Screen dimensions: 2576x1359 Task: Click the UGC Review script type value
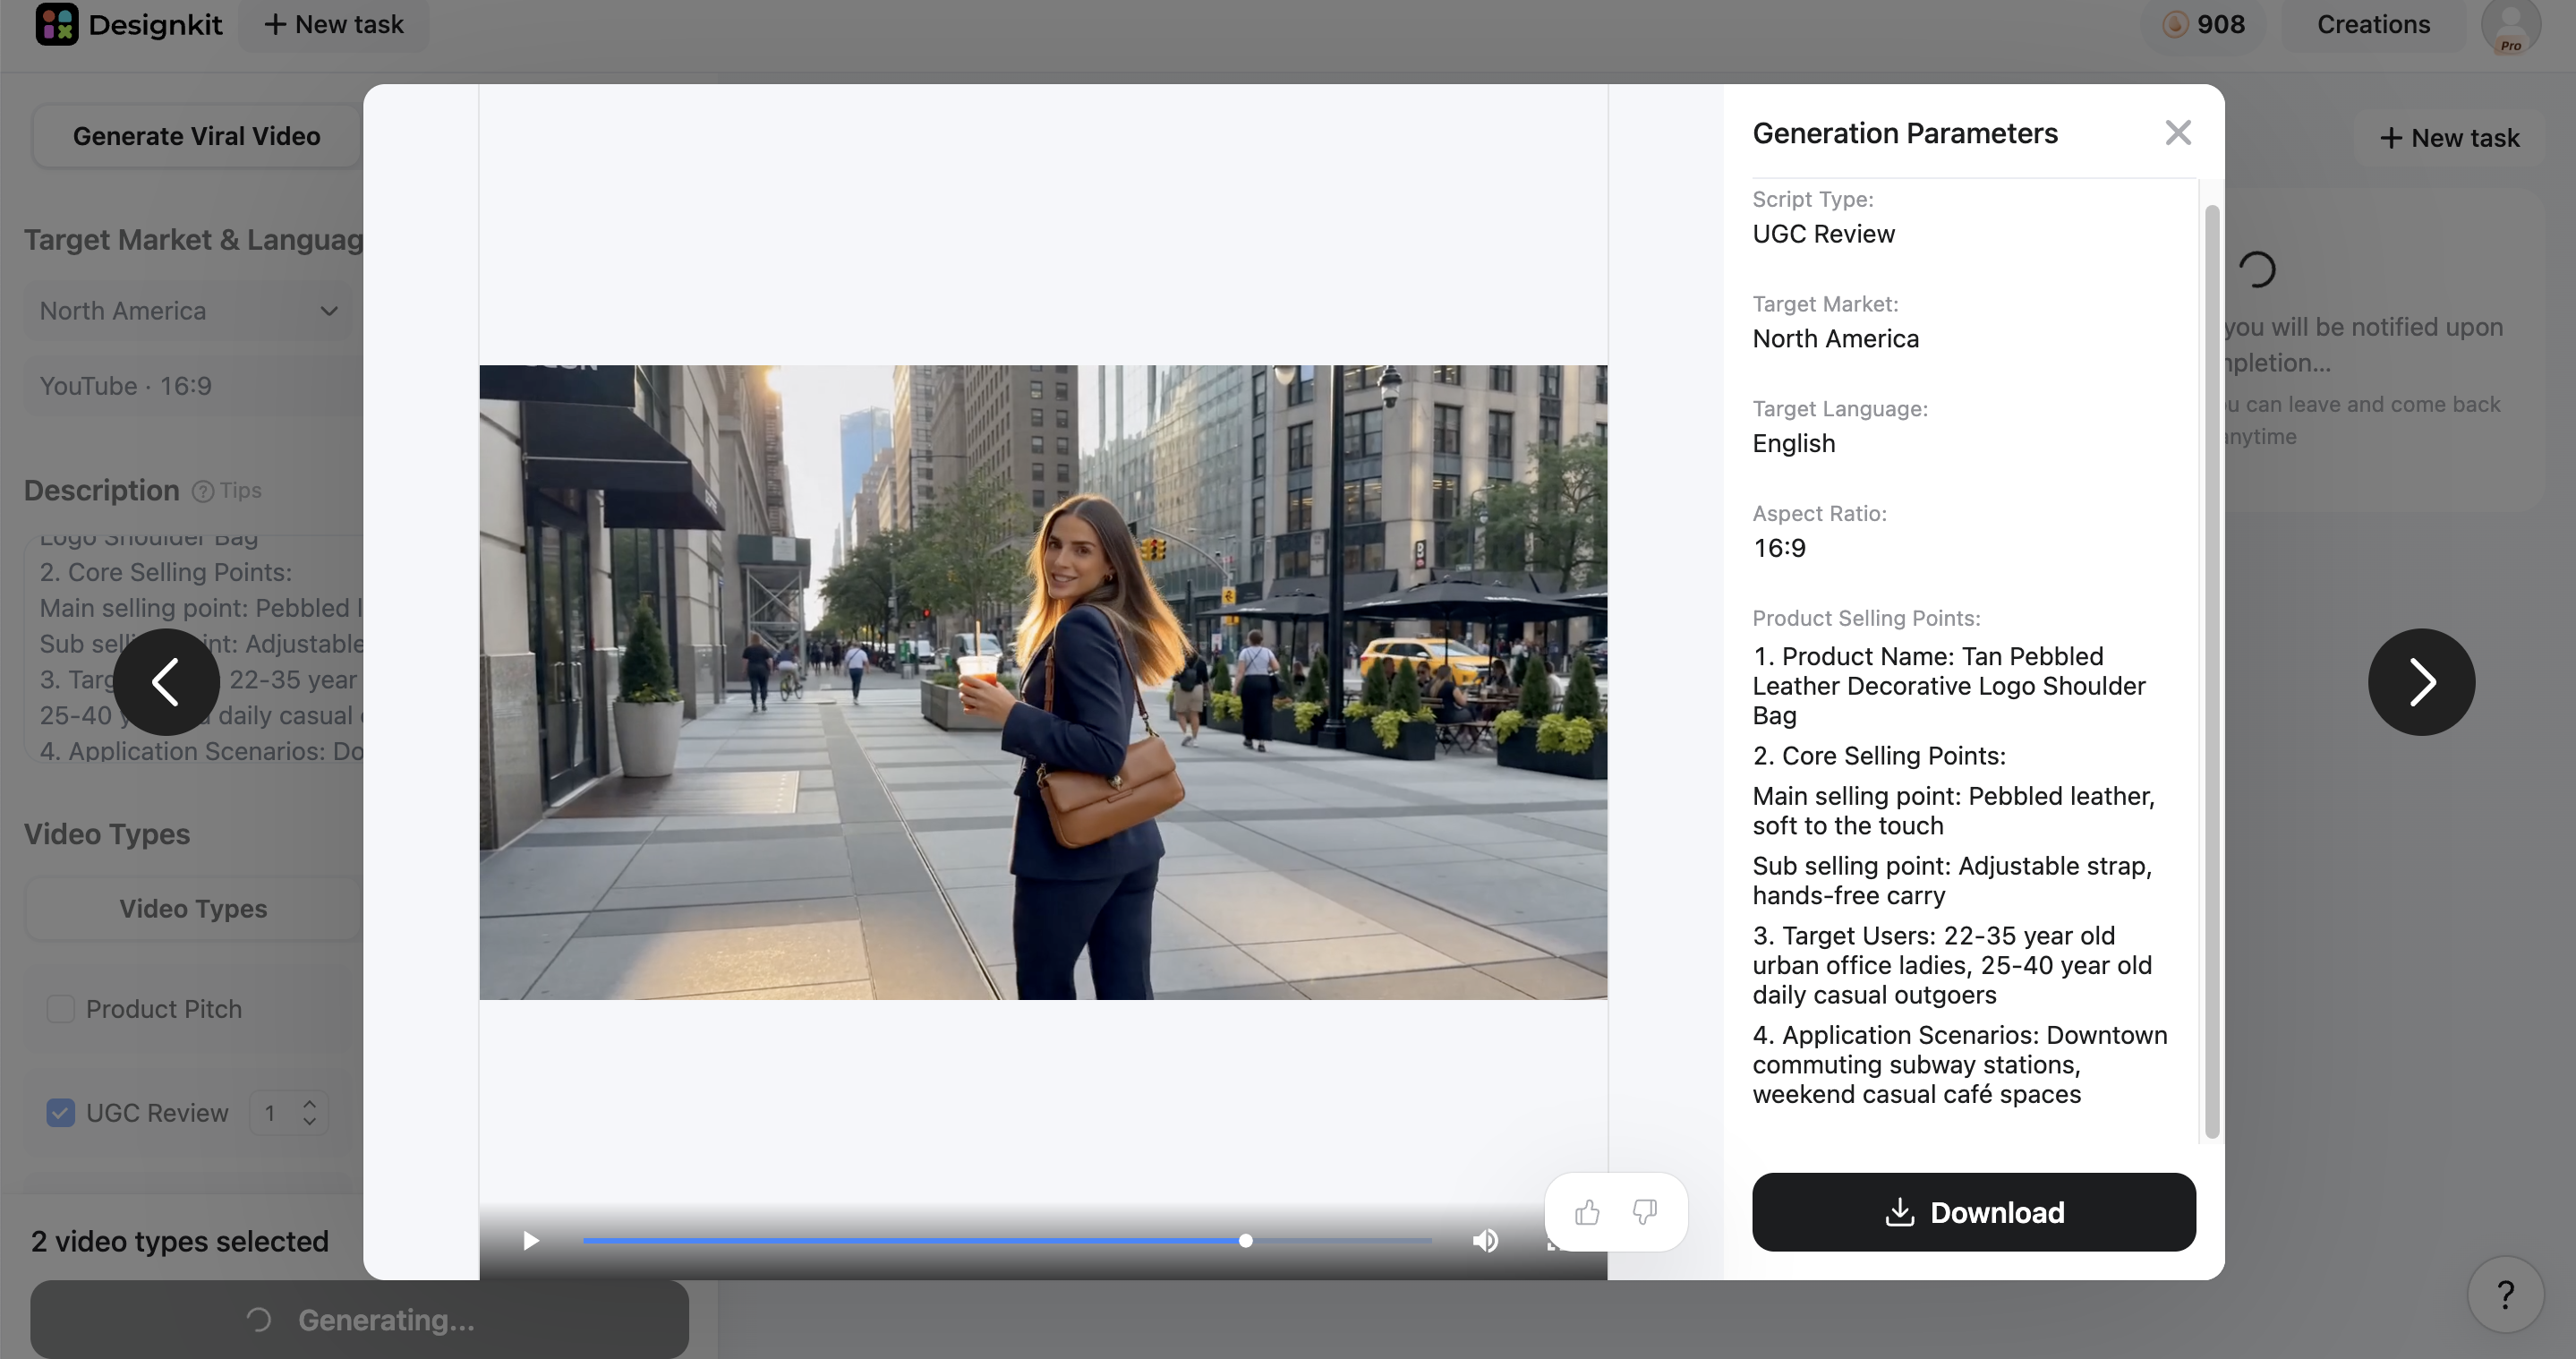pos(1823,234)
